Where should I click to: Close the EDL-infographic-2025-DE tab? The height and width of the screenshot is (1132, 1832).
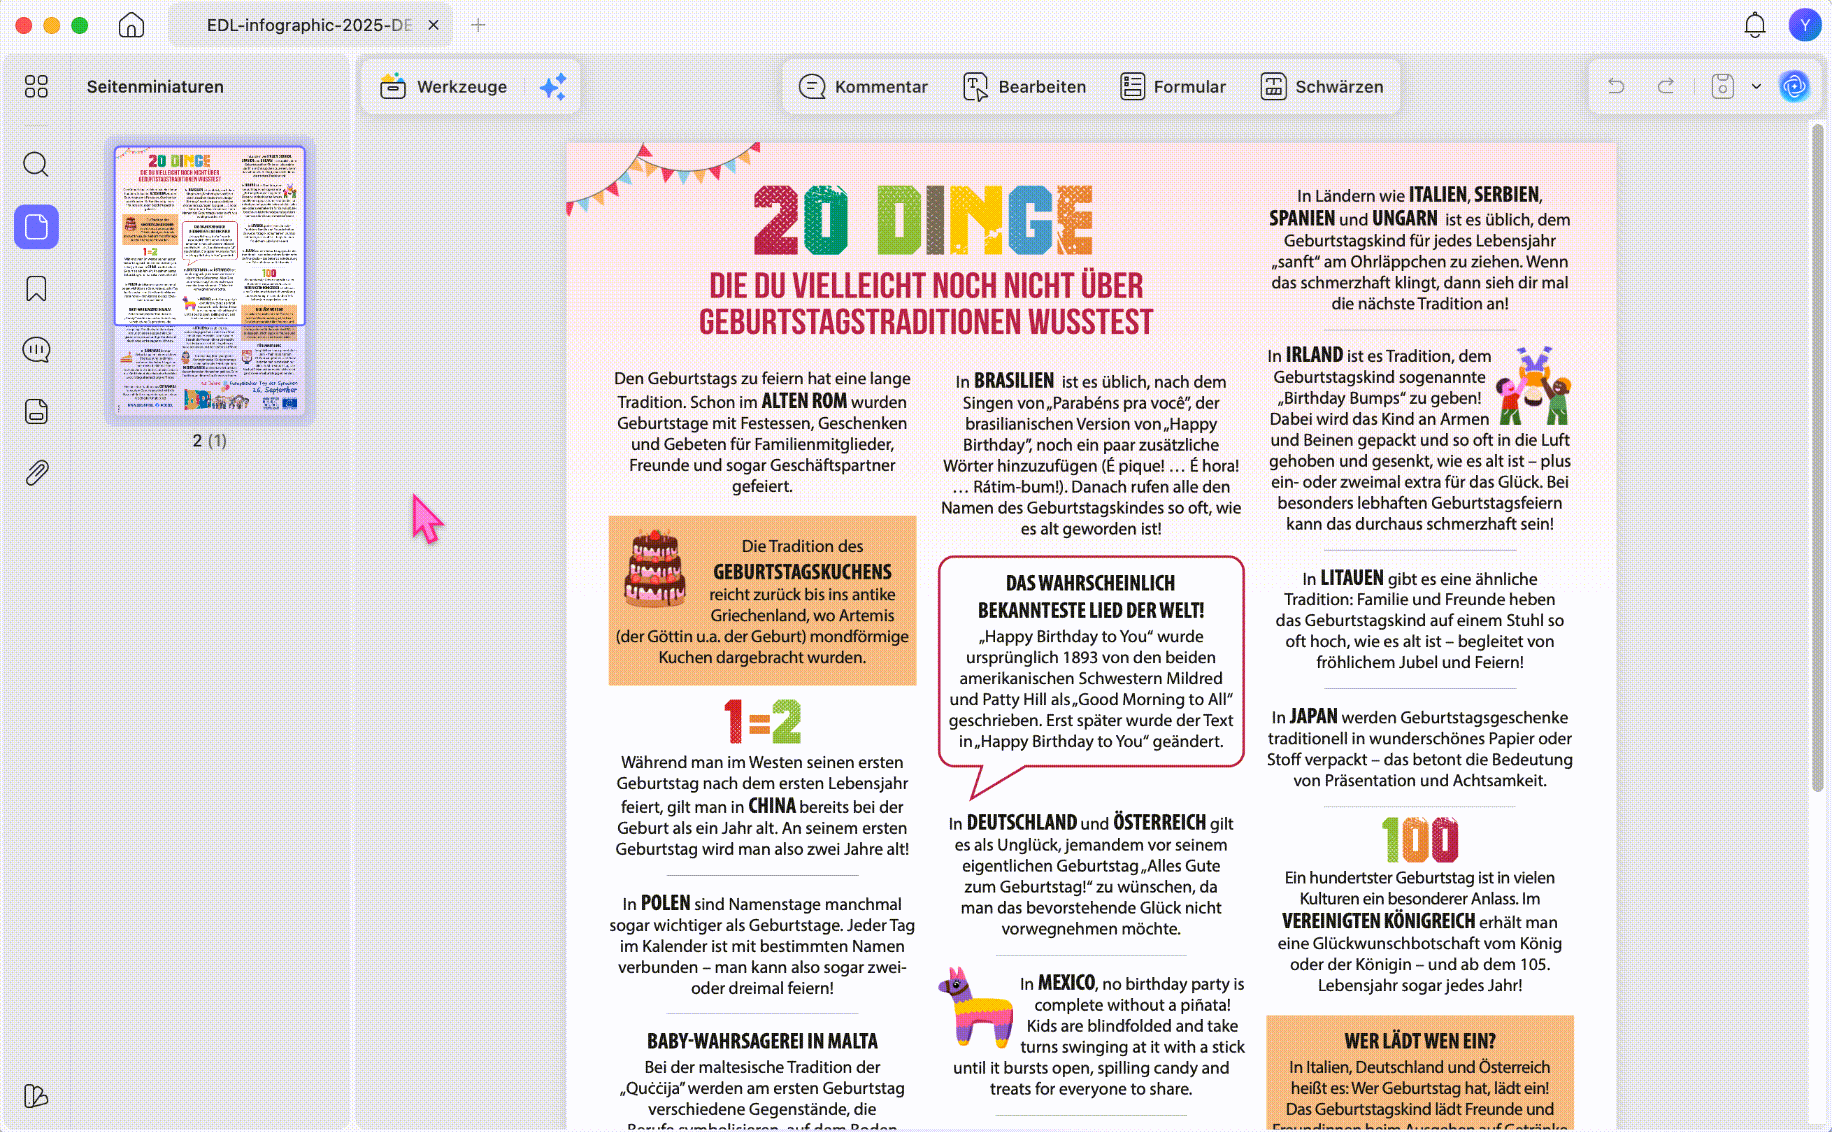(x=433, y=25)
